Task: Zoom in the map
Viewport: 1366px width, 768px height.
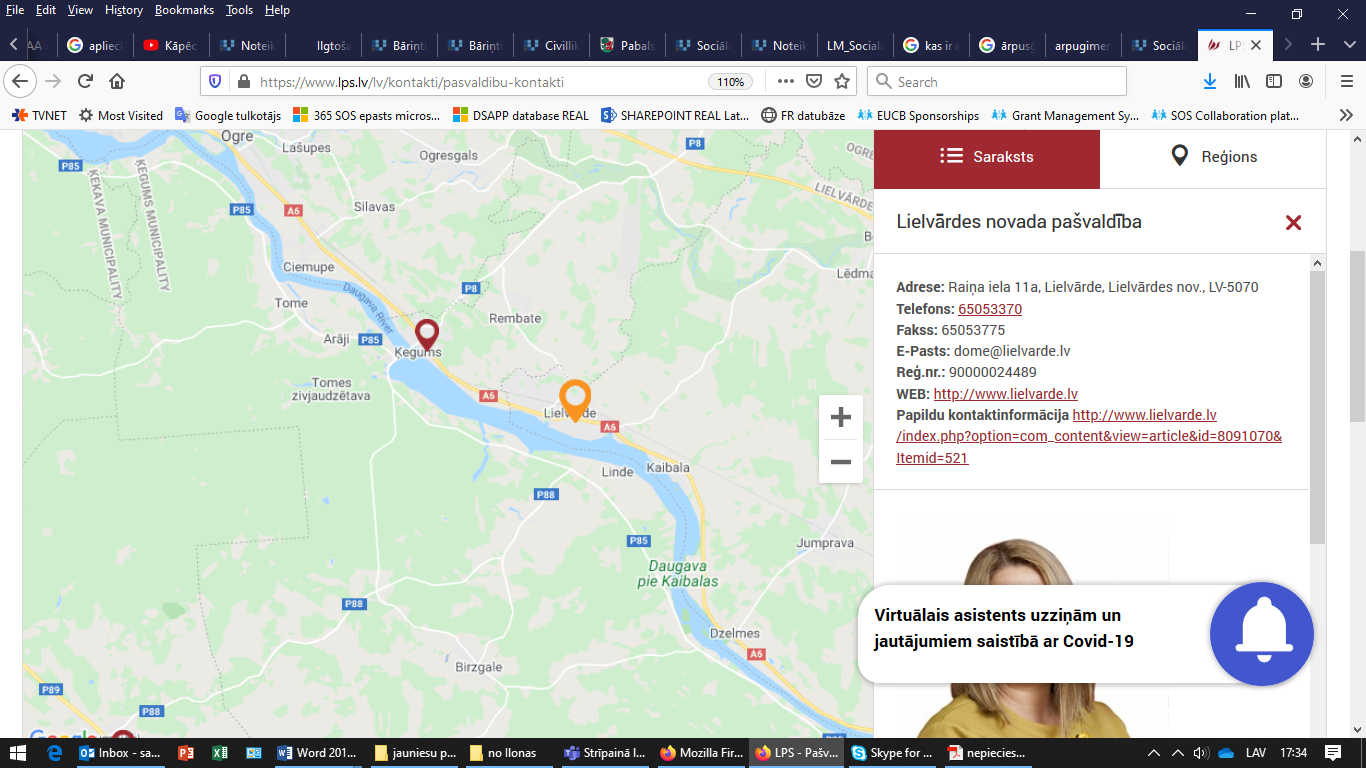Action: (841, 418)
